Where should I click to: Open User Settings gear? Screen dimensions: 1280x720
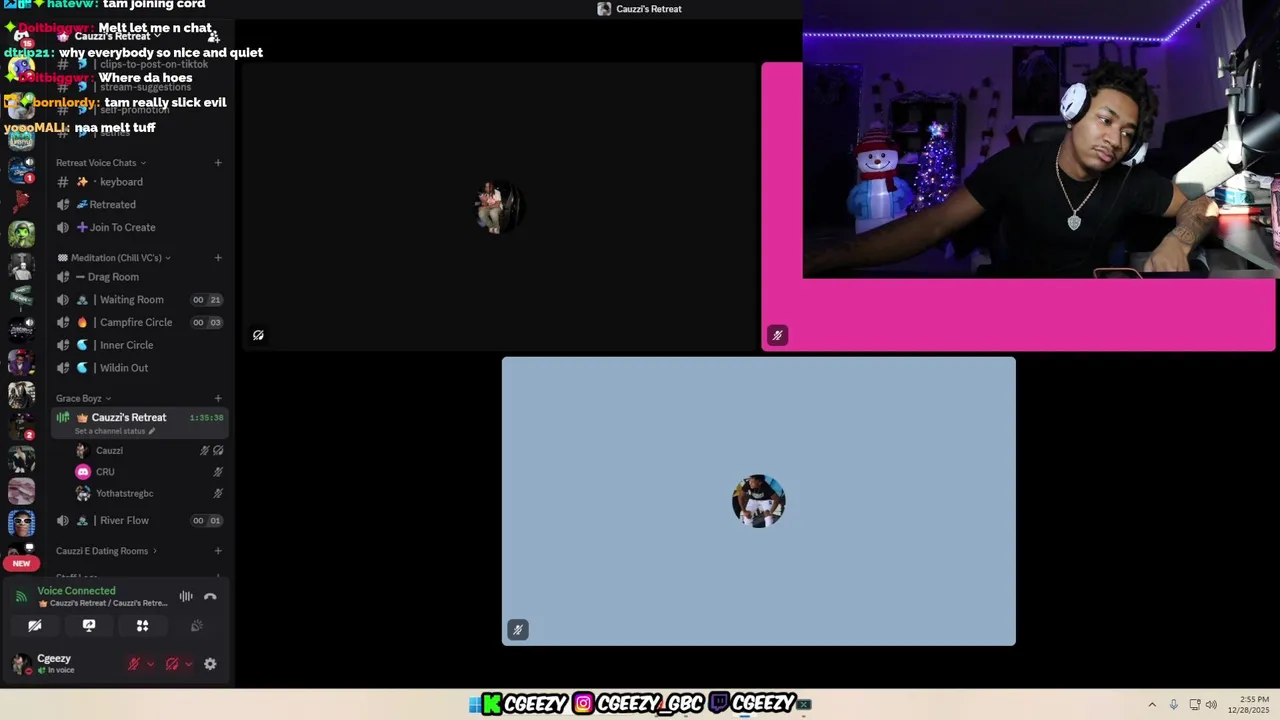(x=210, y=664)
